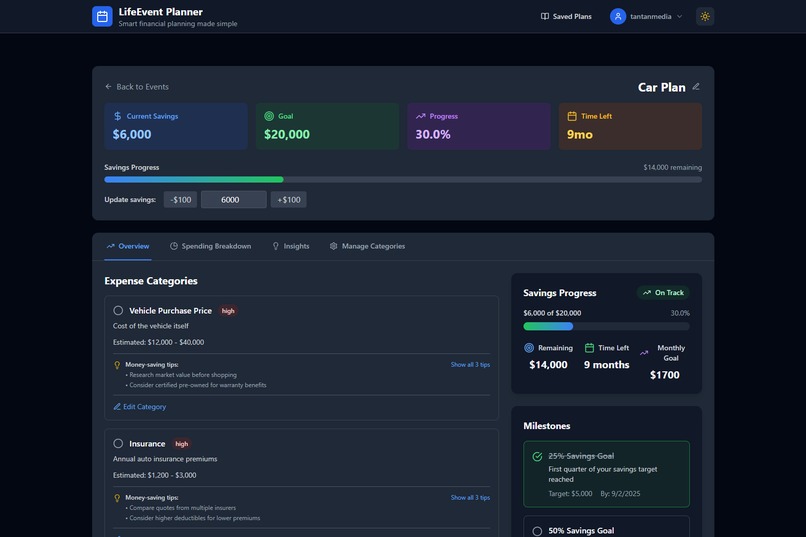Click the Estimated: $1,200 - $3,000 text
The image size is (806, 537).
point(154,475)
